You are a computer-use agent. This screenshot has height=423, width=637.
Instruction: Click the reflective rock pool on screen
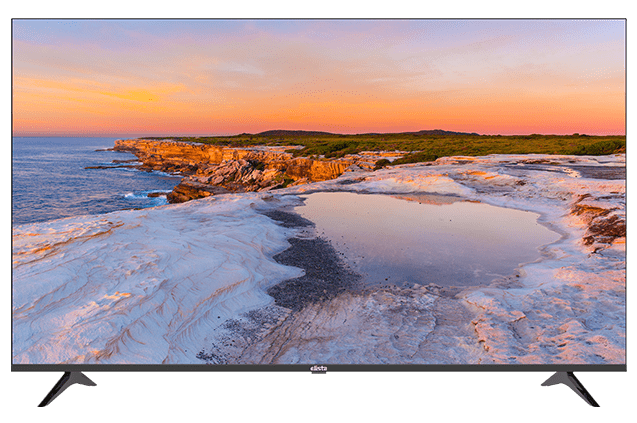(x=427, y=238)
